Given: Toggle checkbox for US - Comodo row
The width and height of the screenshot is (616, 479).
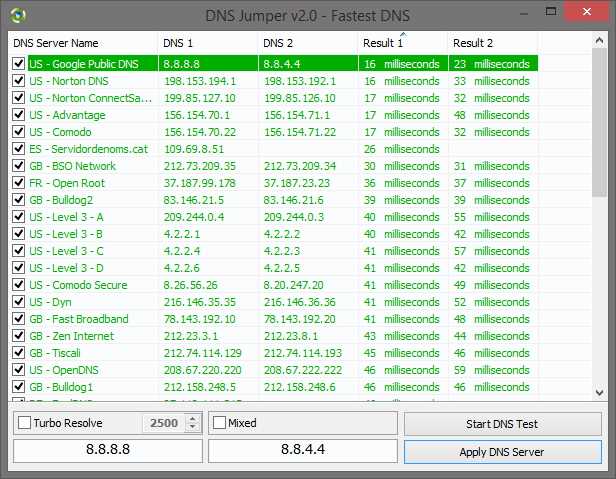Looking at the screenshot, I should pyautogui.click(x=18, y=131).
